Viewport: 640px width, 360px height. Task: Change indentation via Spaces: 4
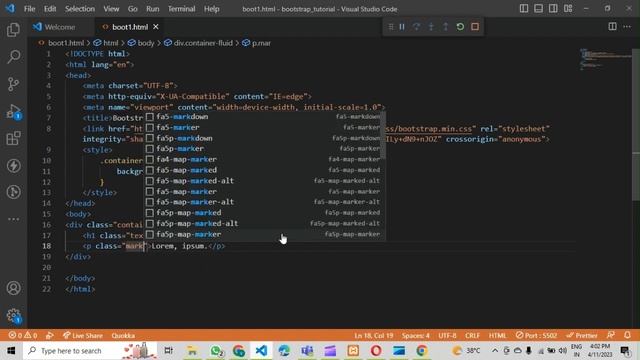click(416, 336)
